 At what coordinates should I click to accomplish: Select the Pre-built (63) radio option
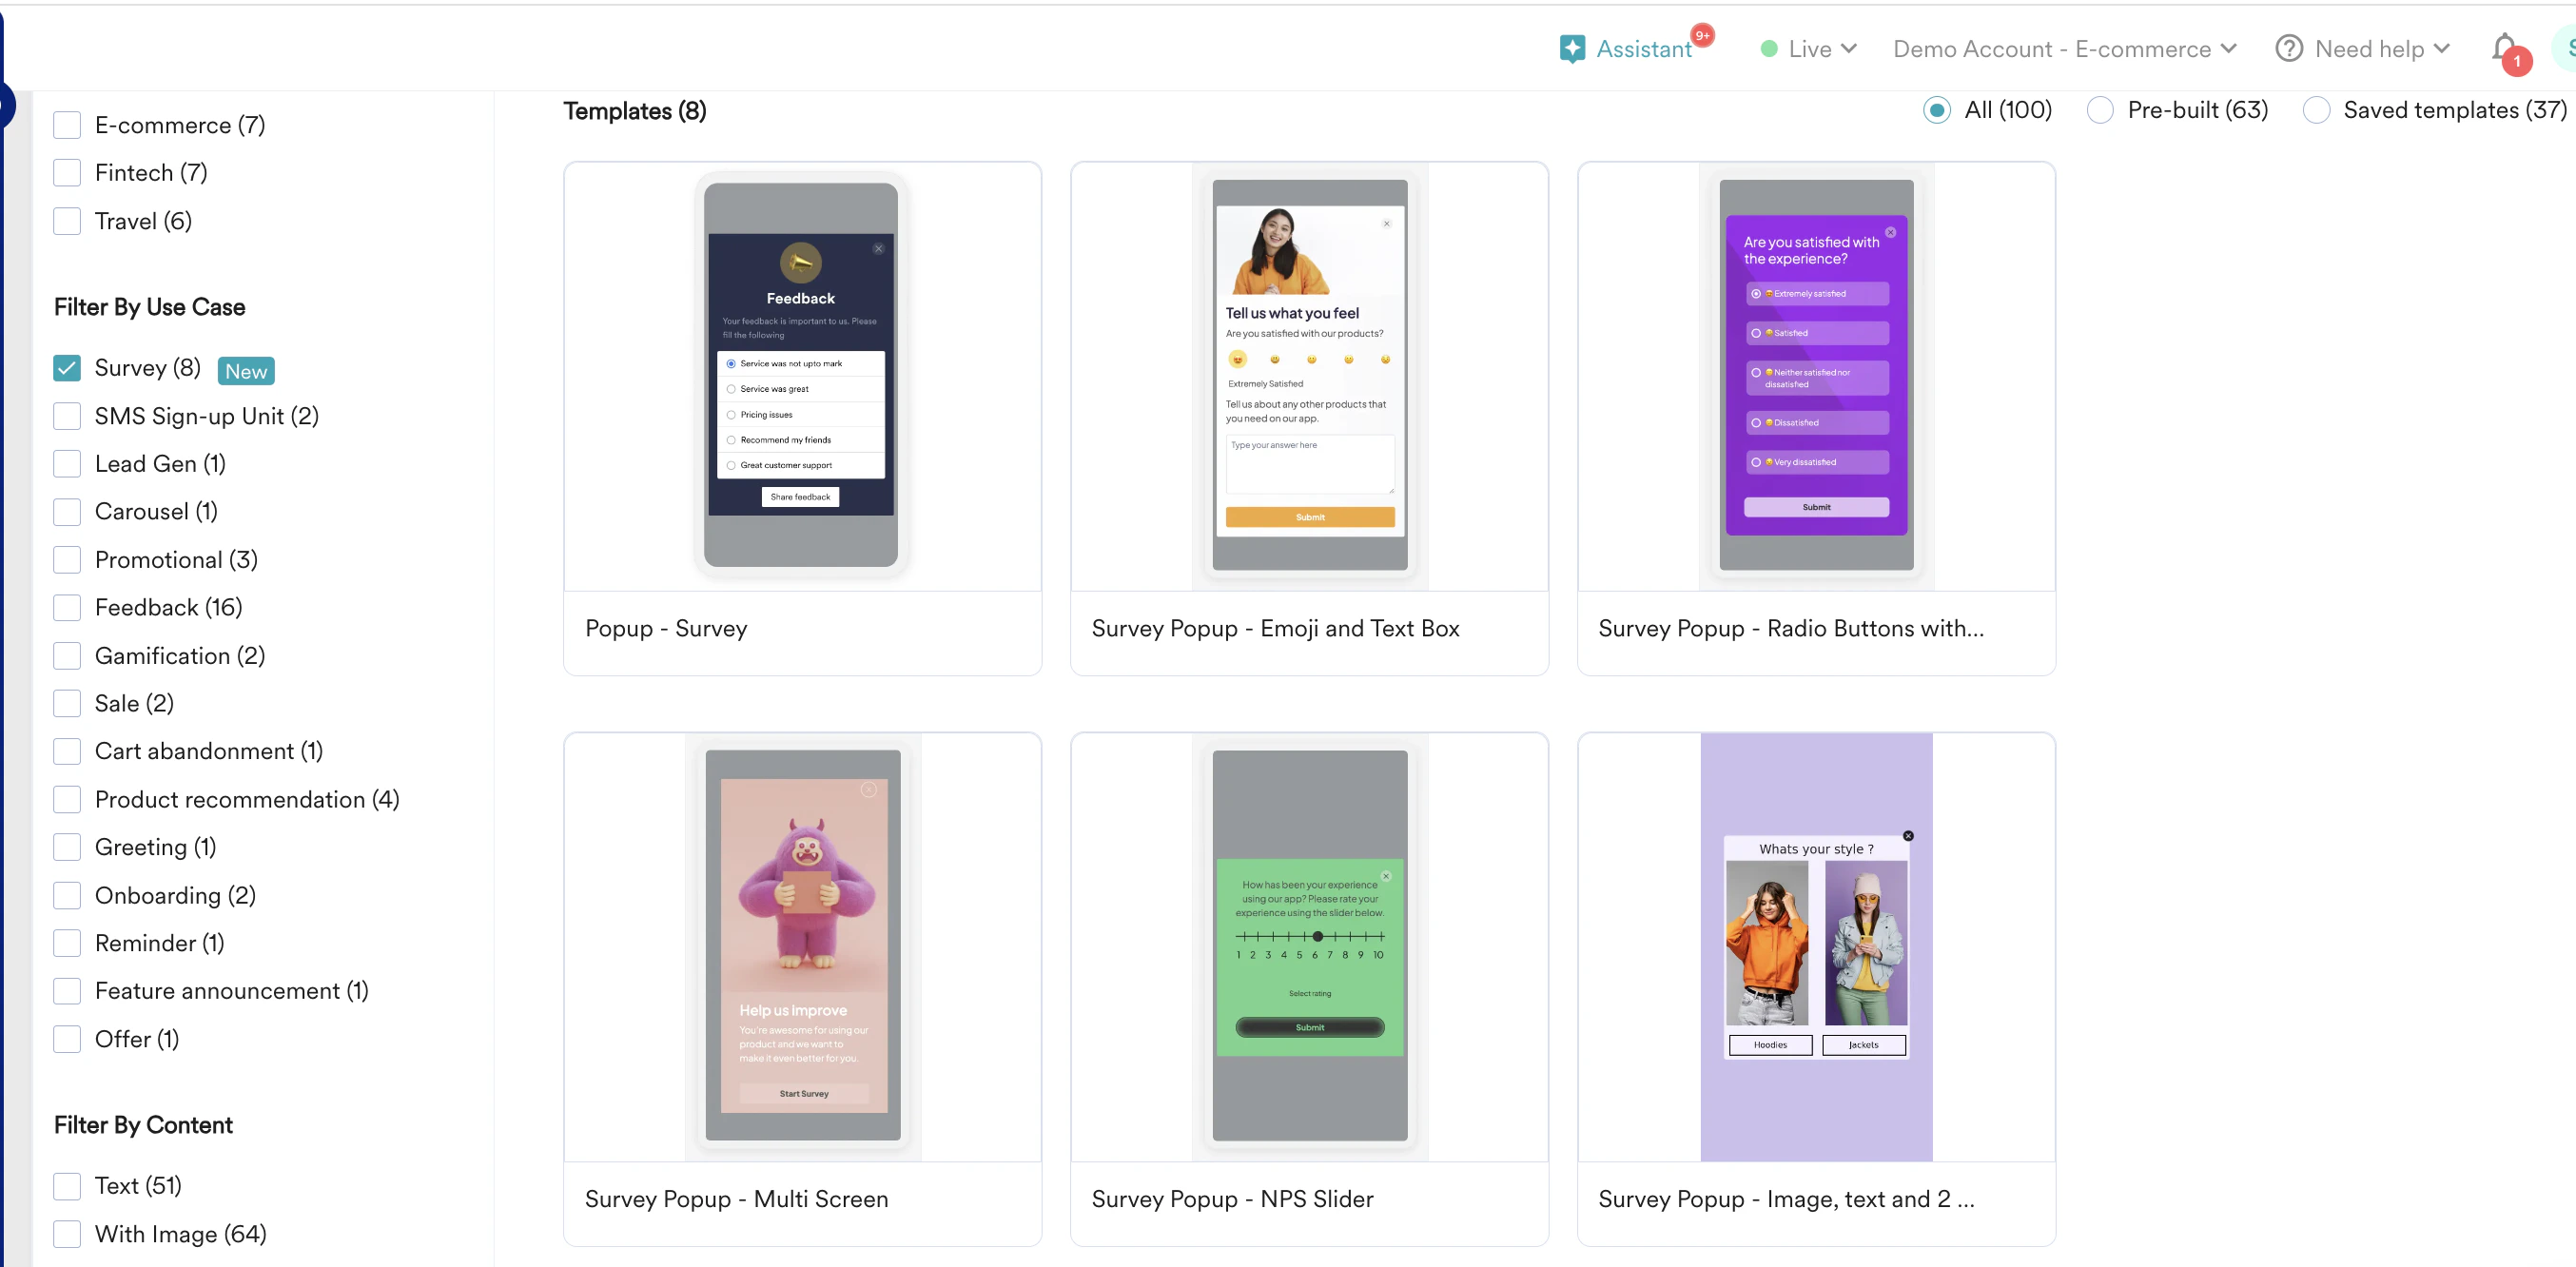pos(2100,110)
